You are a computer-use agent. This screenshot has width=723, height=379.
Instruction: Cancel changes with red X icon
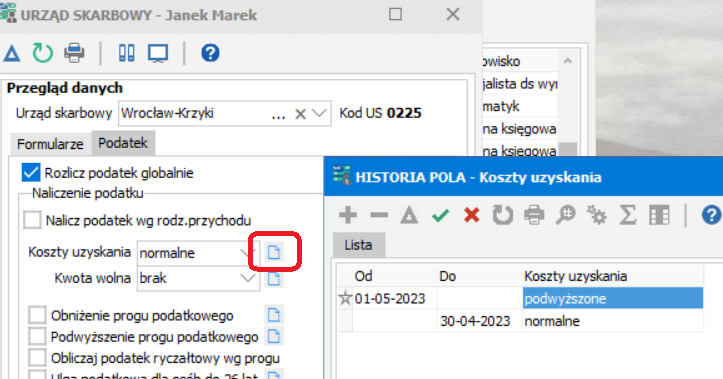pos(472,215)
